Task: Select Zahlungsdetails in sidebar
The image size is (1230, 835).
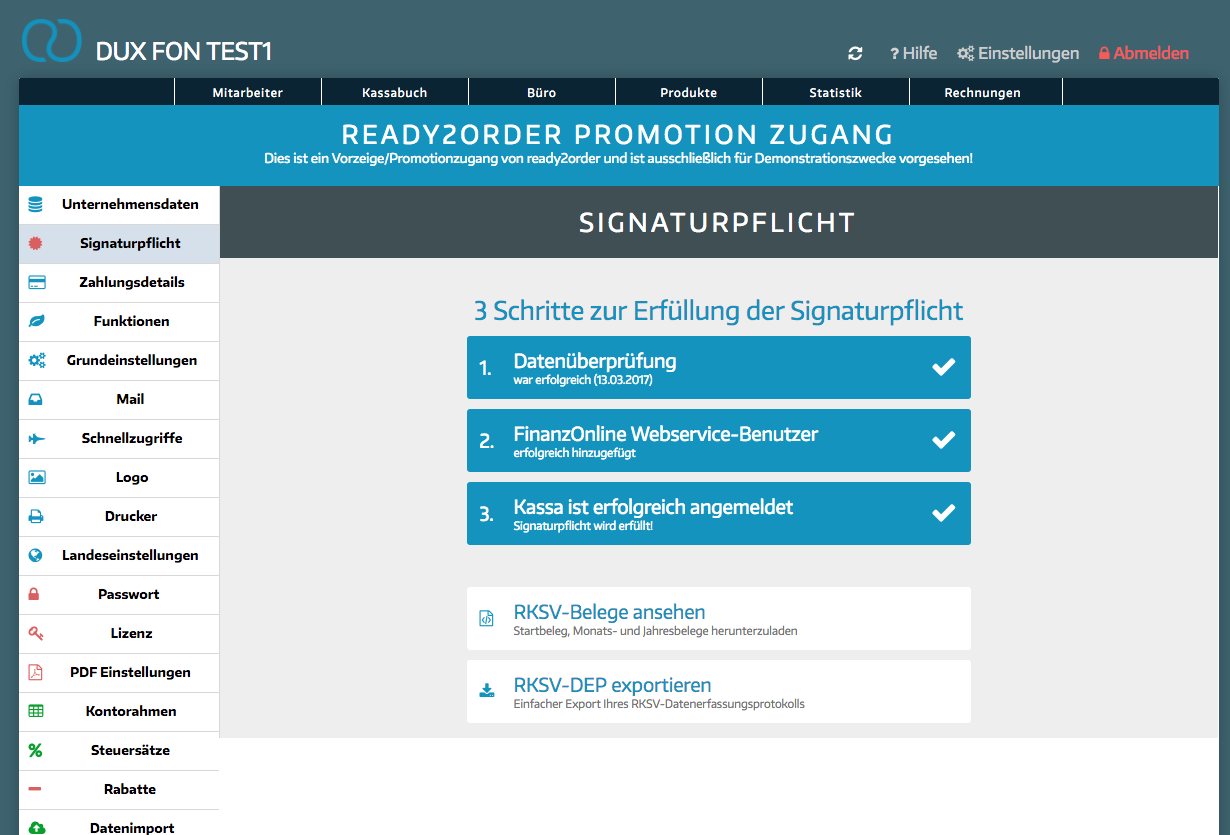Action: click(119, 282)
